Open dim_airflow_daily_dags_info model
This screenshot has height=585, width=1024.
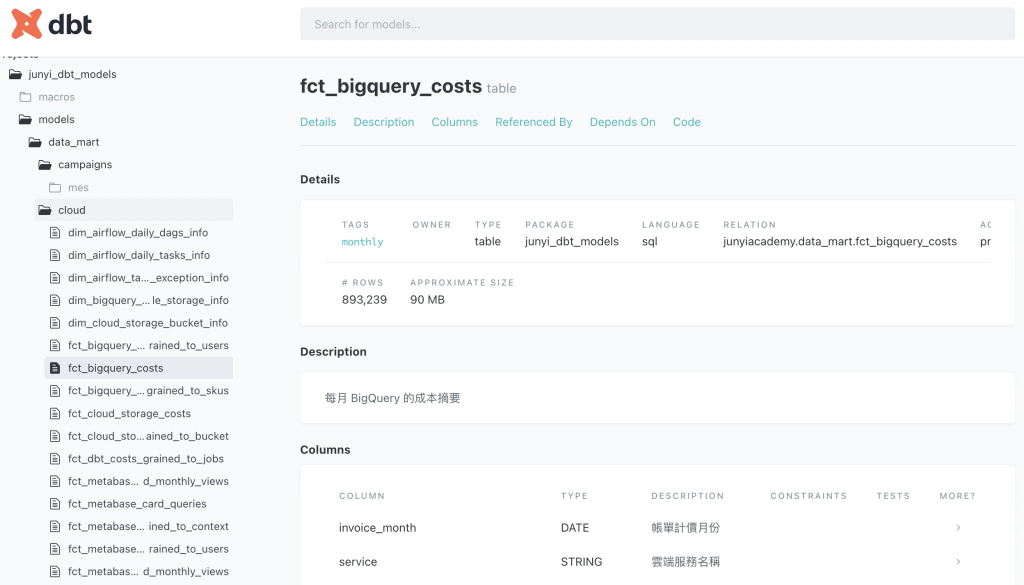[138, 232]
